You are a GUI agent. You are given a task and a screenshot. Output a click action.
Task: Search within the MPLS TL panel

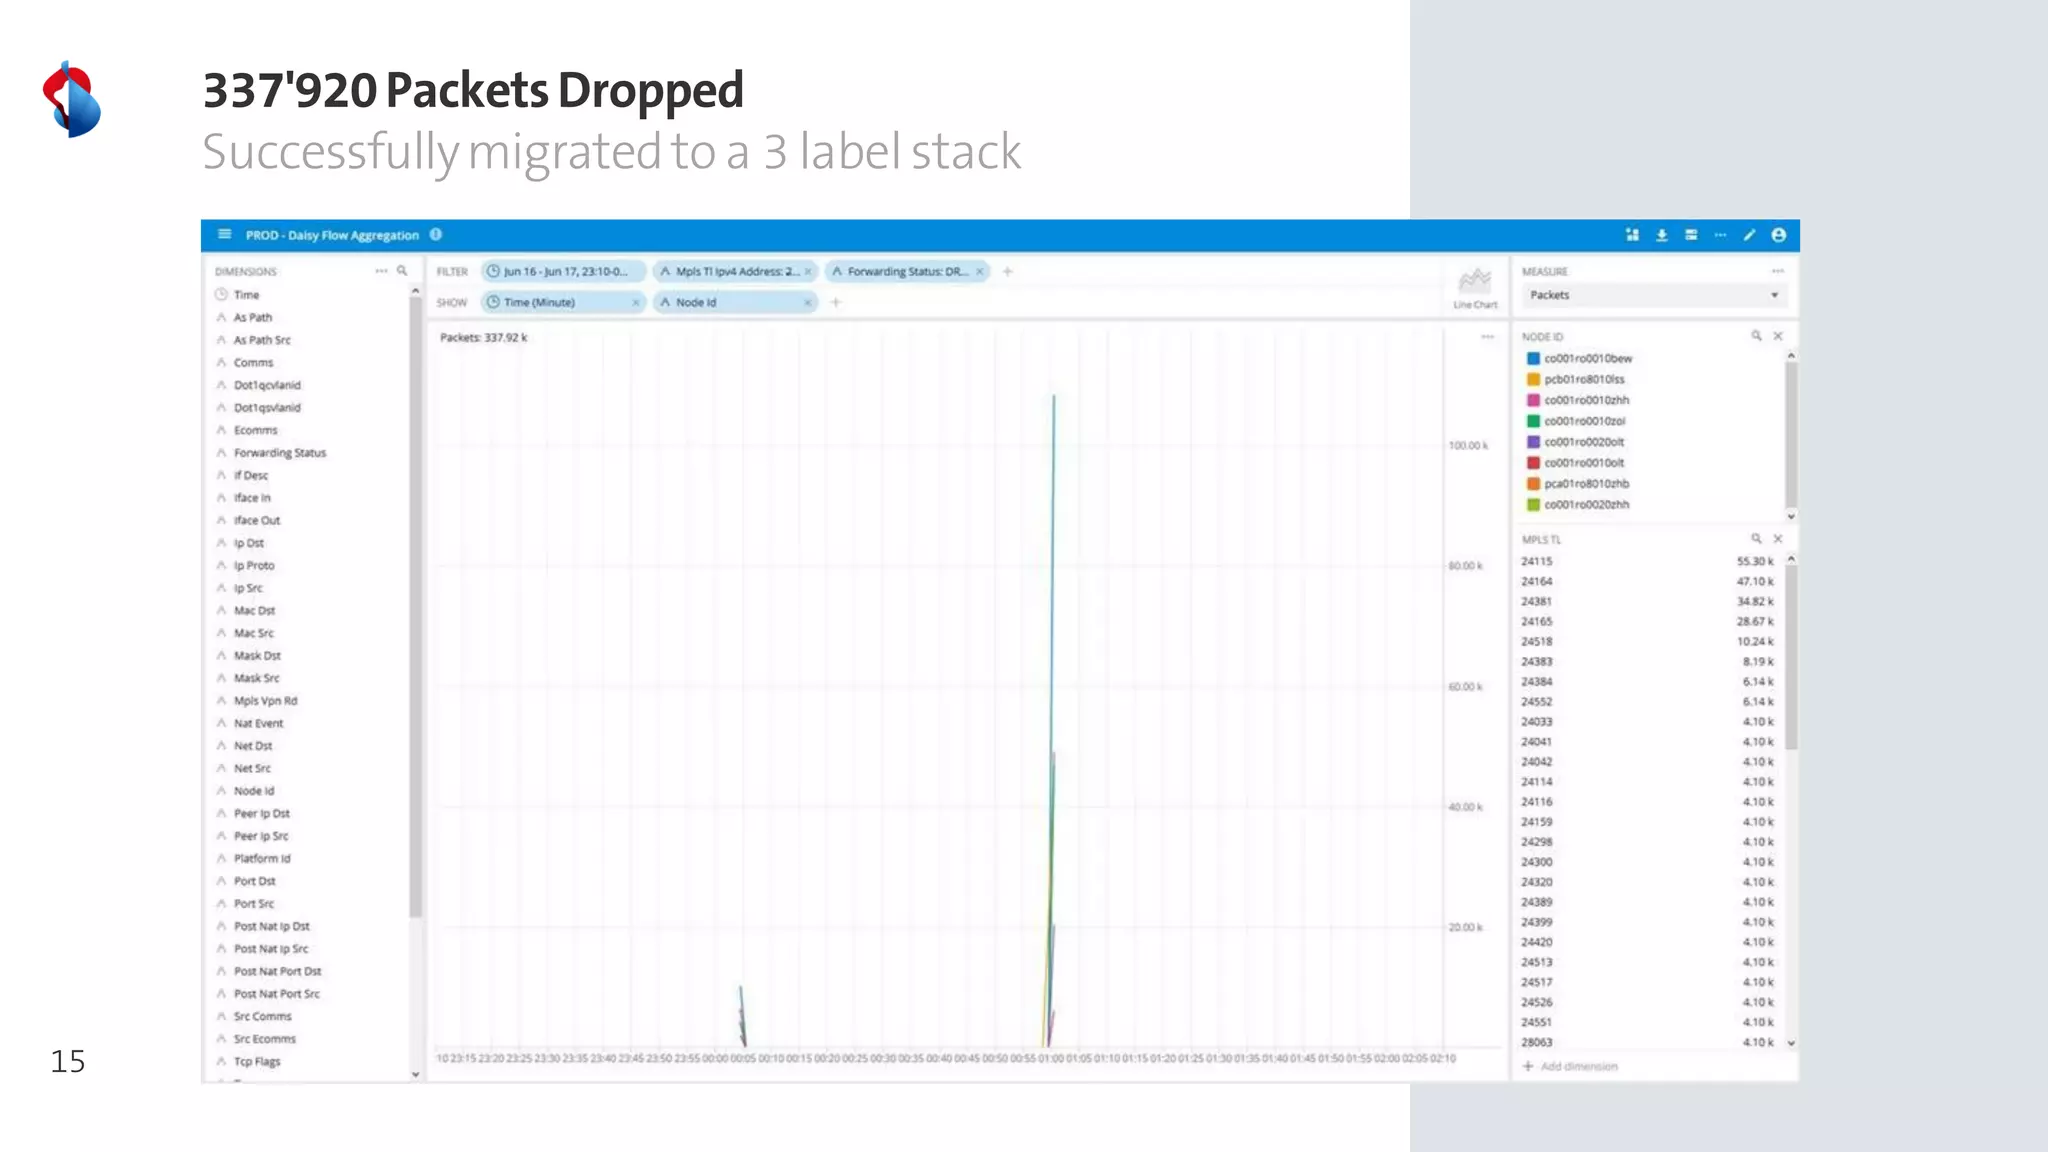point(1756,538)
